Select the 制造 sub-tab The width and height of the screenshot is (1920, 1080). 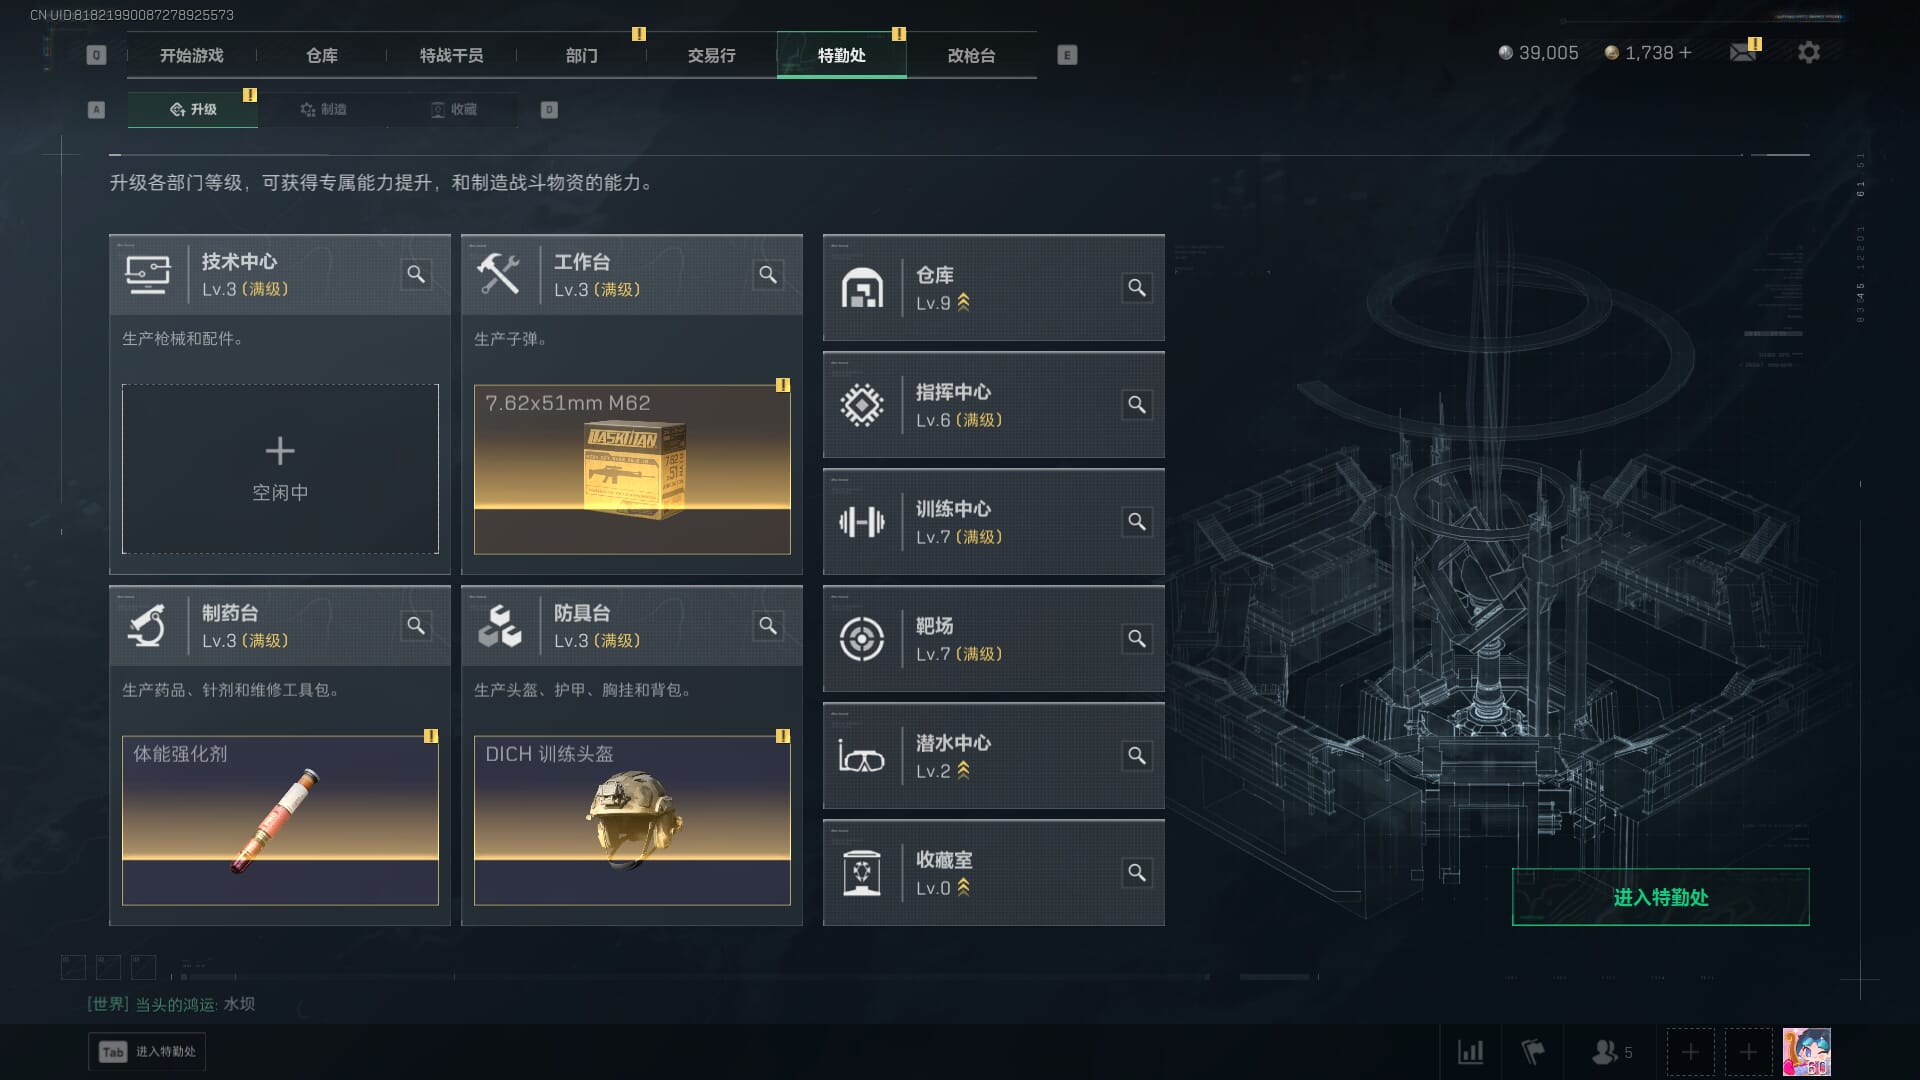323,109
